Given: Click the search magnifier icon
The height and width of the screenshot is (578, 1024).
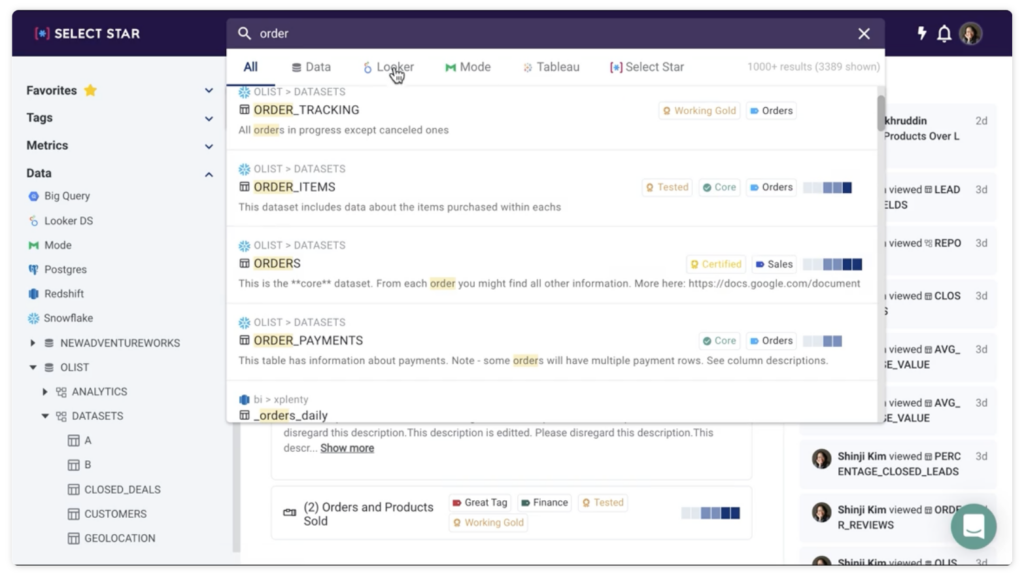Looking at the screenshot, I should coord(244,33).
